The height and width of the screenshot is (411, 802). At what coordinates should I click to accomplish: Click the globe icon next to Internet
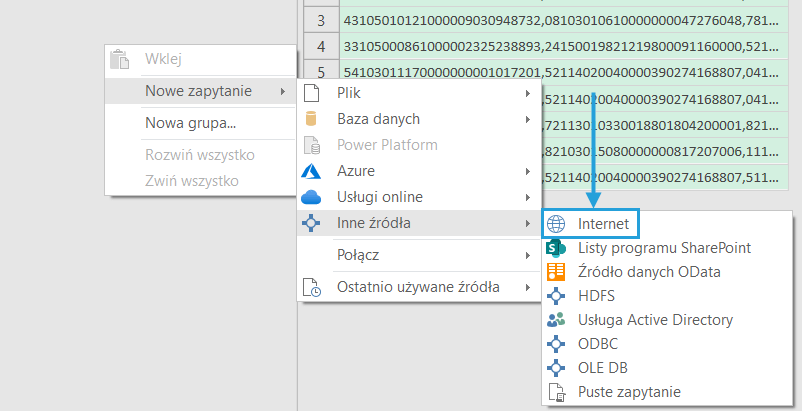[x=557, y=223]
